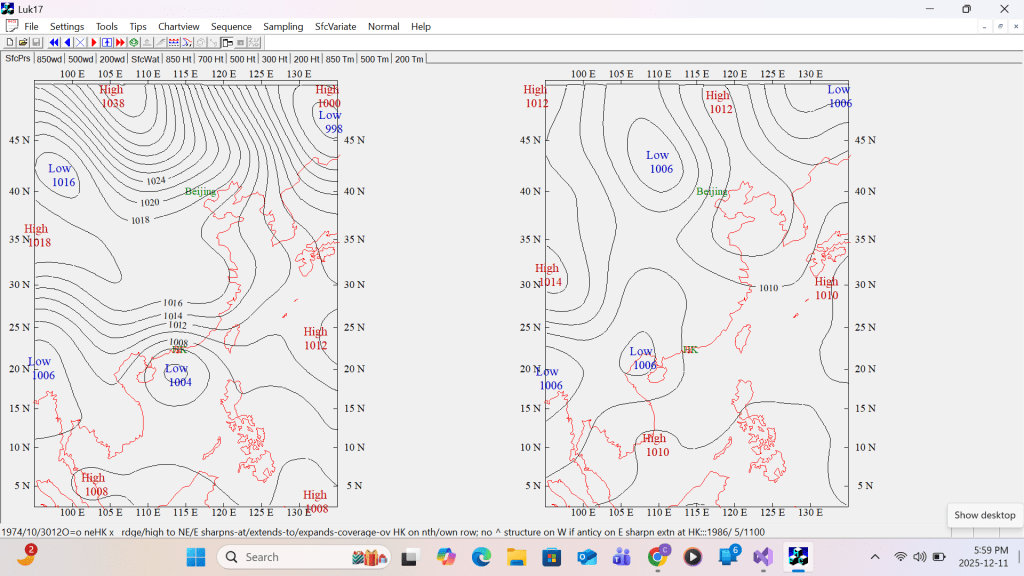This screenshot has width=1024, height=576.
Task: Step forward with the single red right arrow
Action: point(94,43)
